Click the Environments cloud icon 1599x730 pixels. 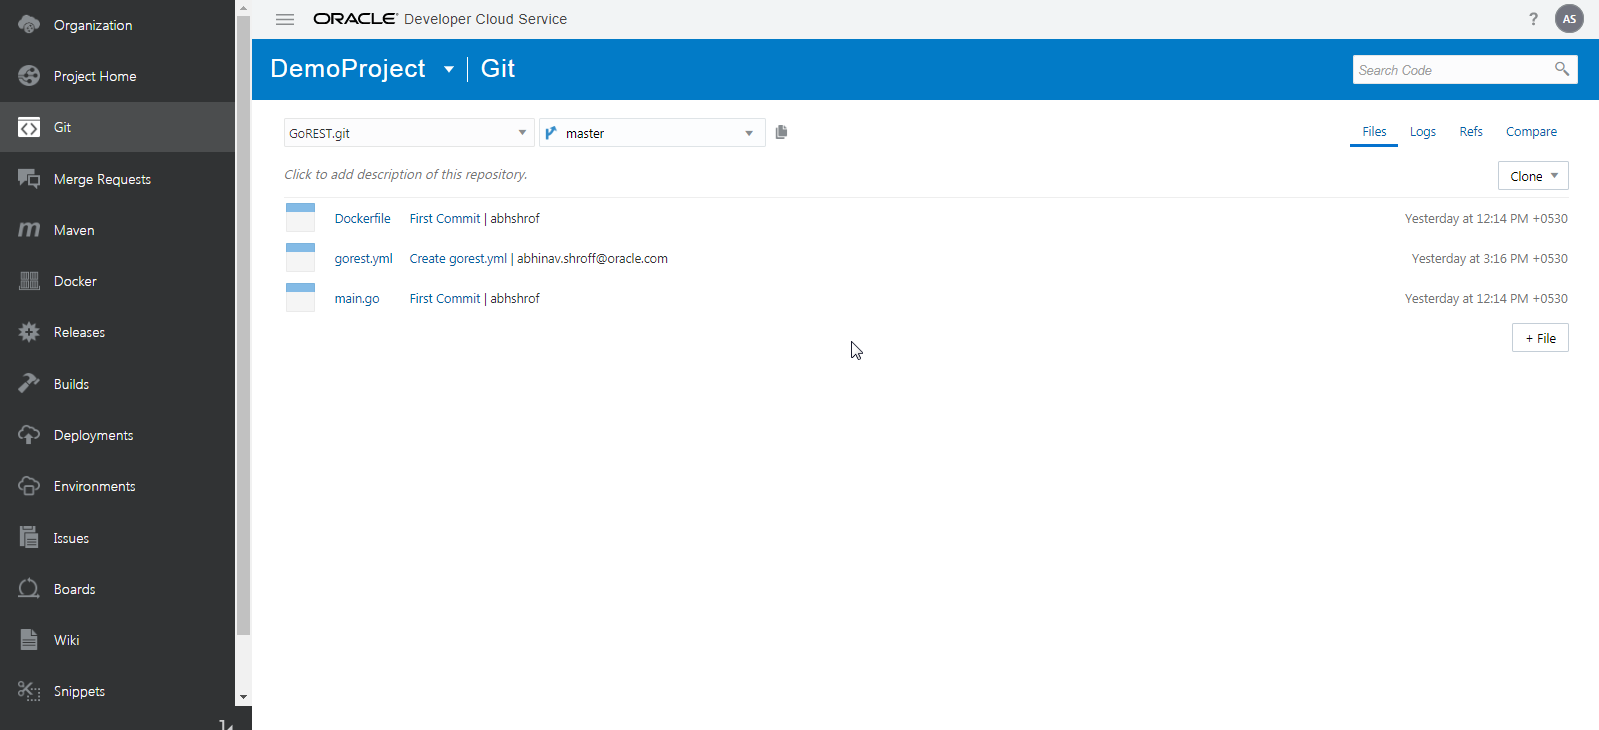(29, 486)
